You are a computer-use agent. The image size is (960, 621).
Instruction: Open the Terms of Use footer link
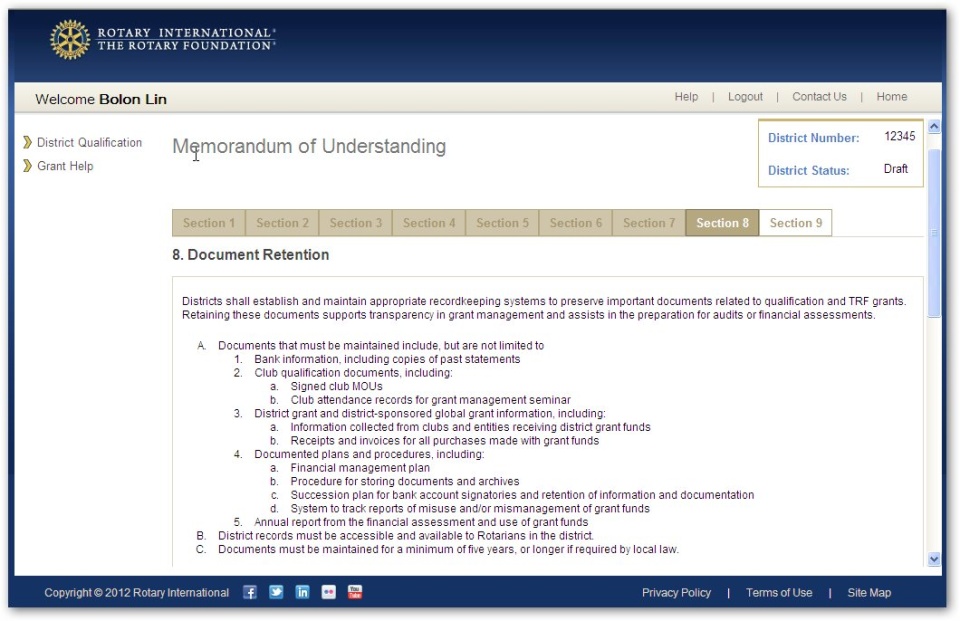[x=779, y=593]
